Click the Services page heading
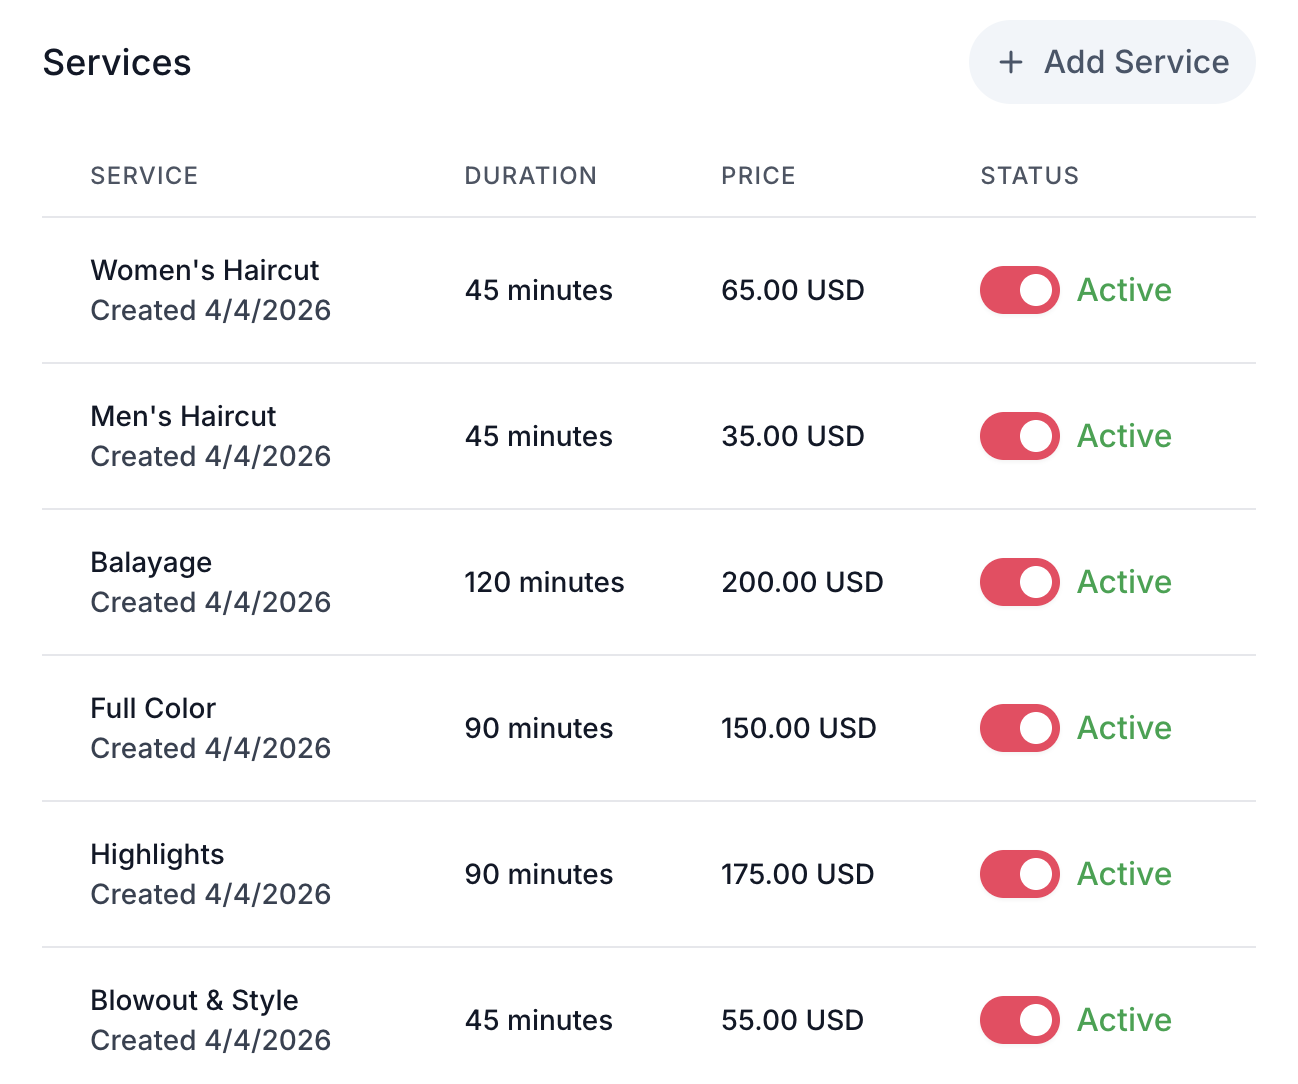This screenshot has height=1084, width=1298. [x=117, y=62]
